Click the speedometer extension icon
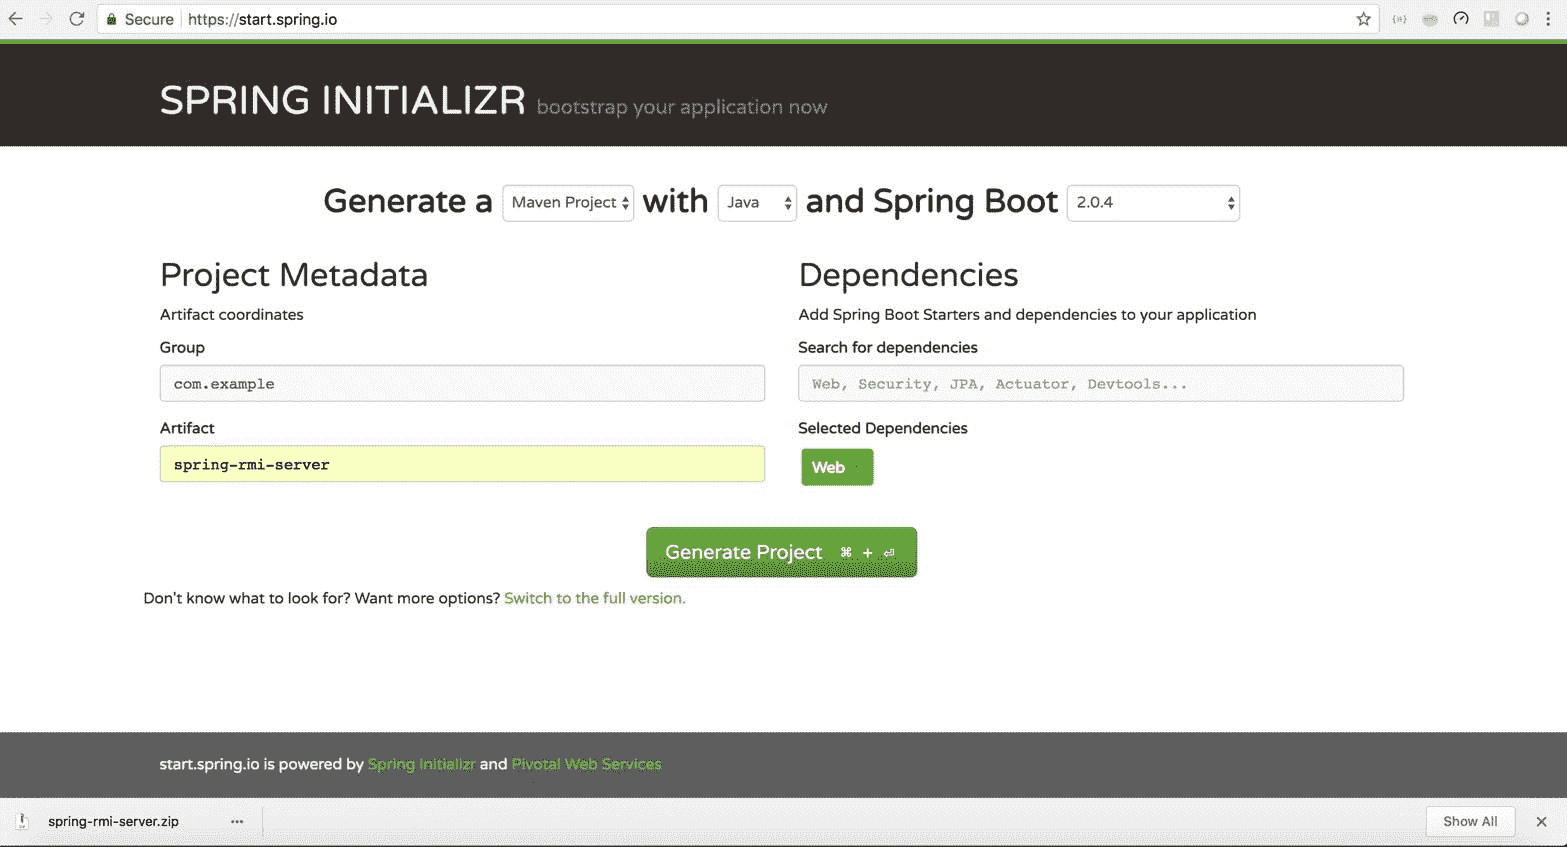Image resolution: width=1567 pixels, height=847 pixels. click(1461, 19)
